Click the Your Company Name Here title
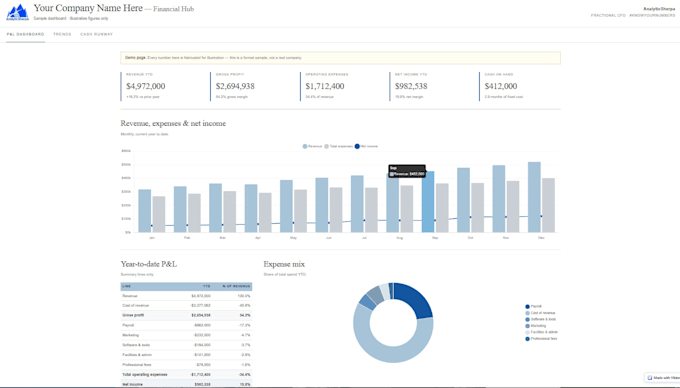The image size is (680, 388). click(88, 8)
